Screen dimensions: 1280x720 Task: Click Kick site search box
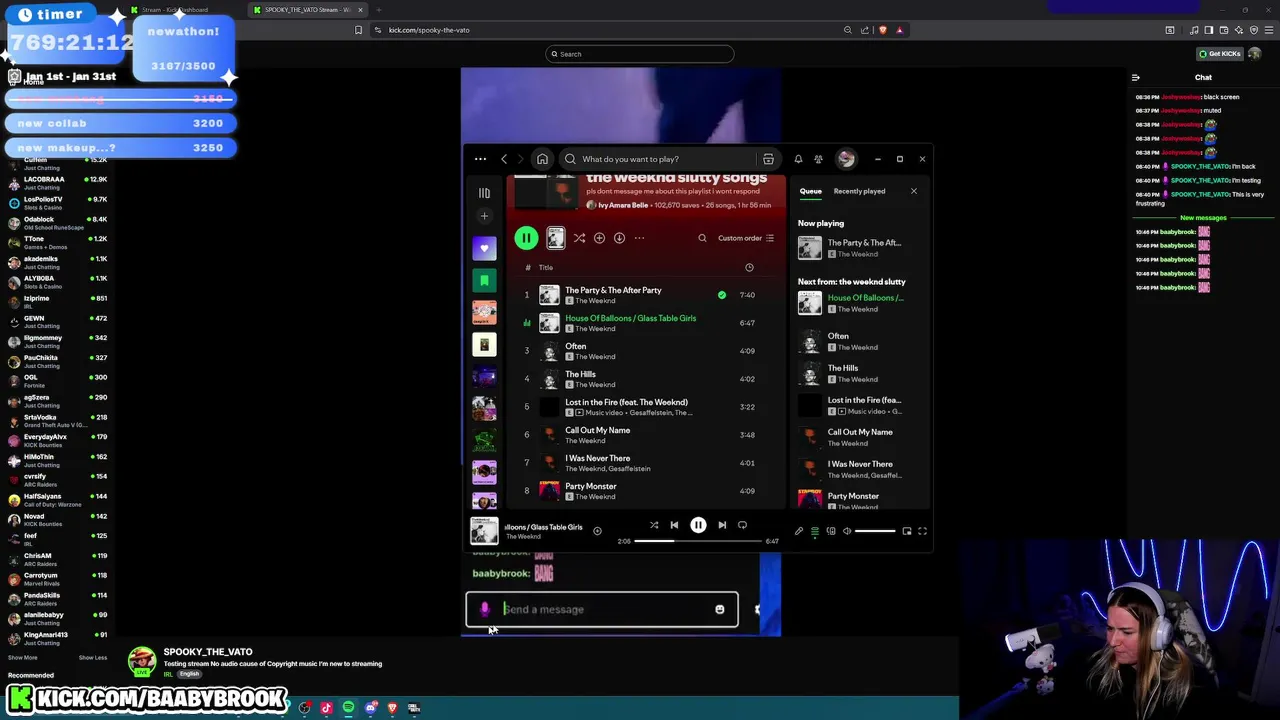point(640,54)
